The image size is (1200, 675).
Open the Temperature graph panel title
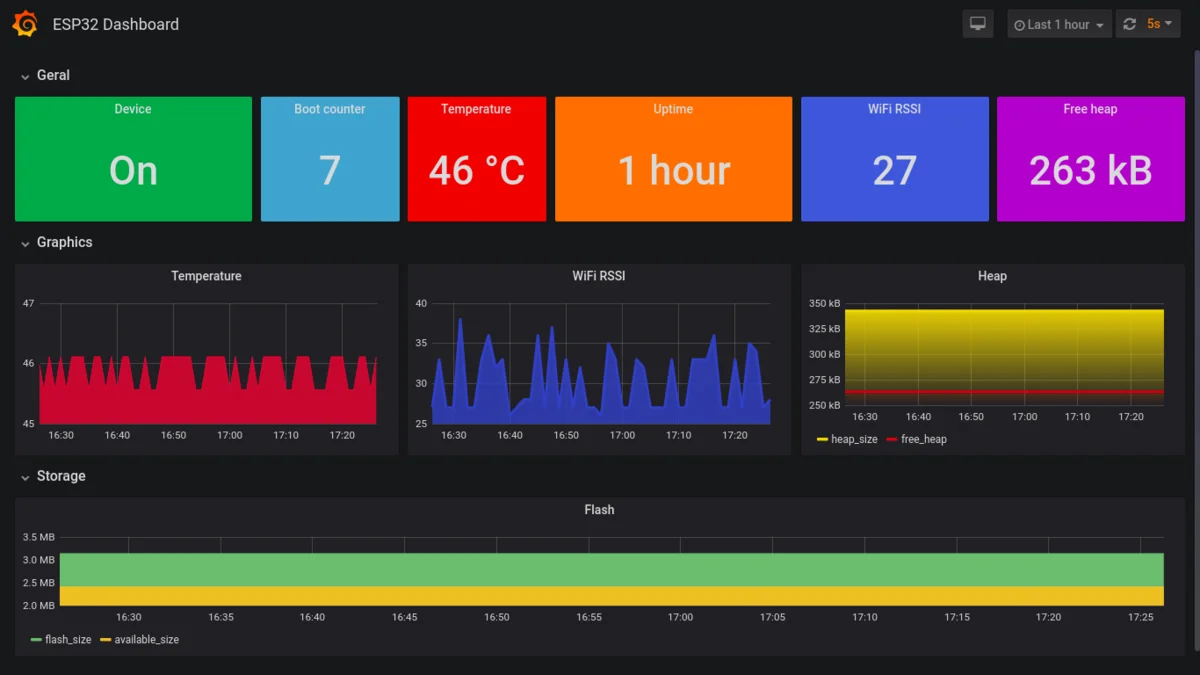(x=206, y=276)
